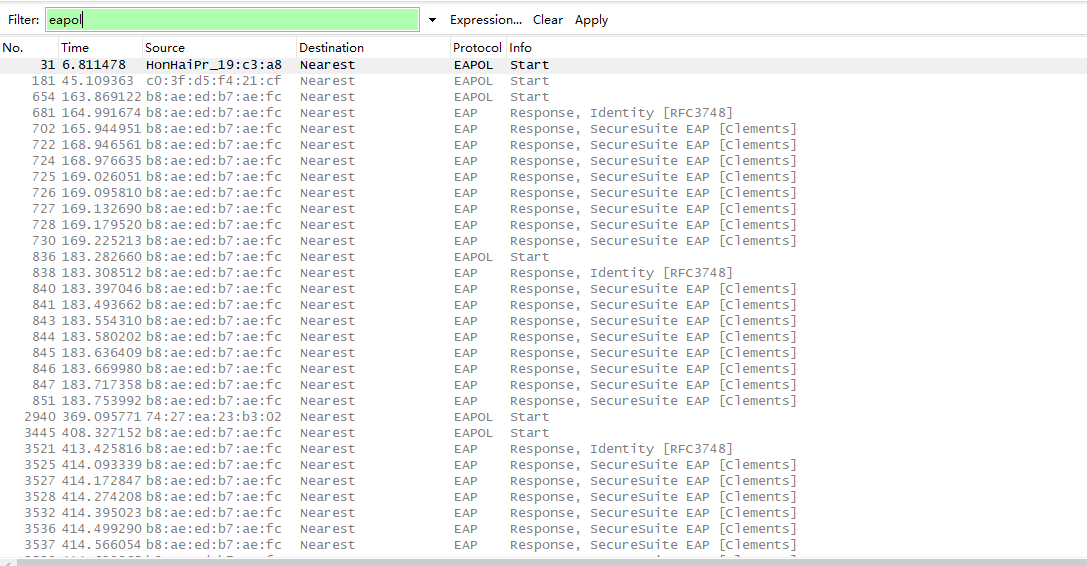Select packet 3445 EAPOL Start row
Image resolution: width=1087 pixels, height=566 pixels.
[x=300, y=433]
